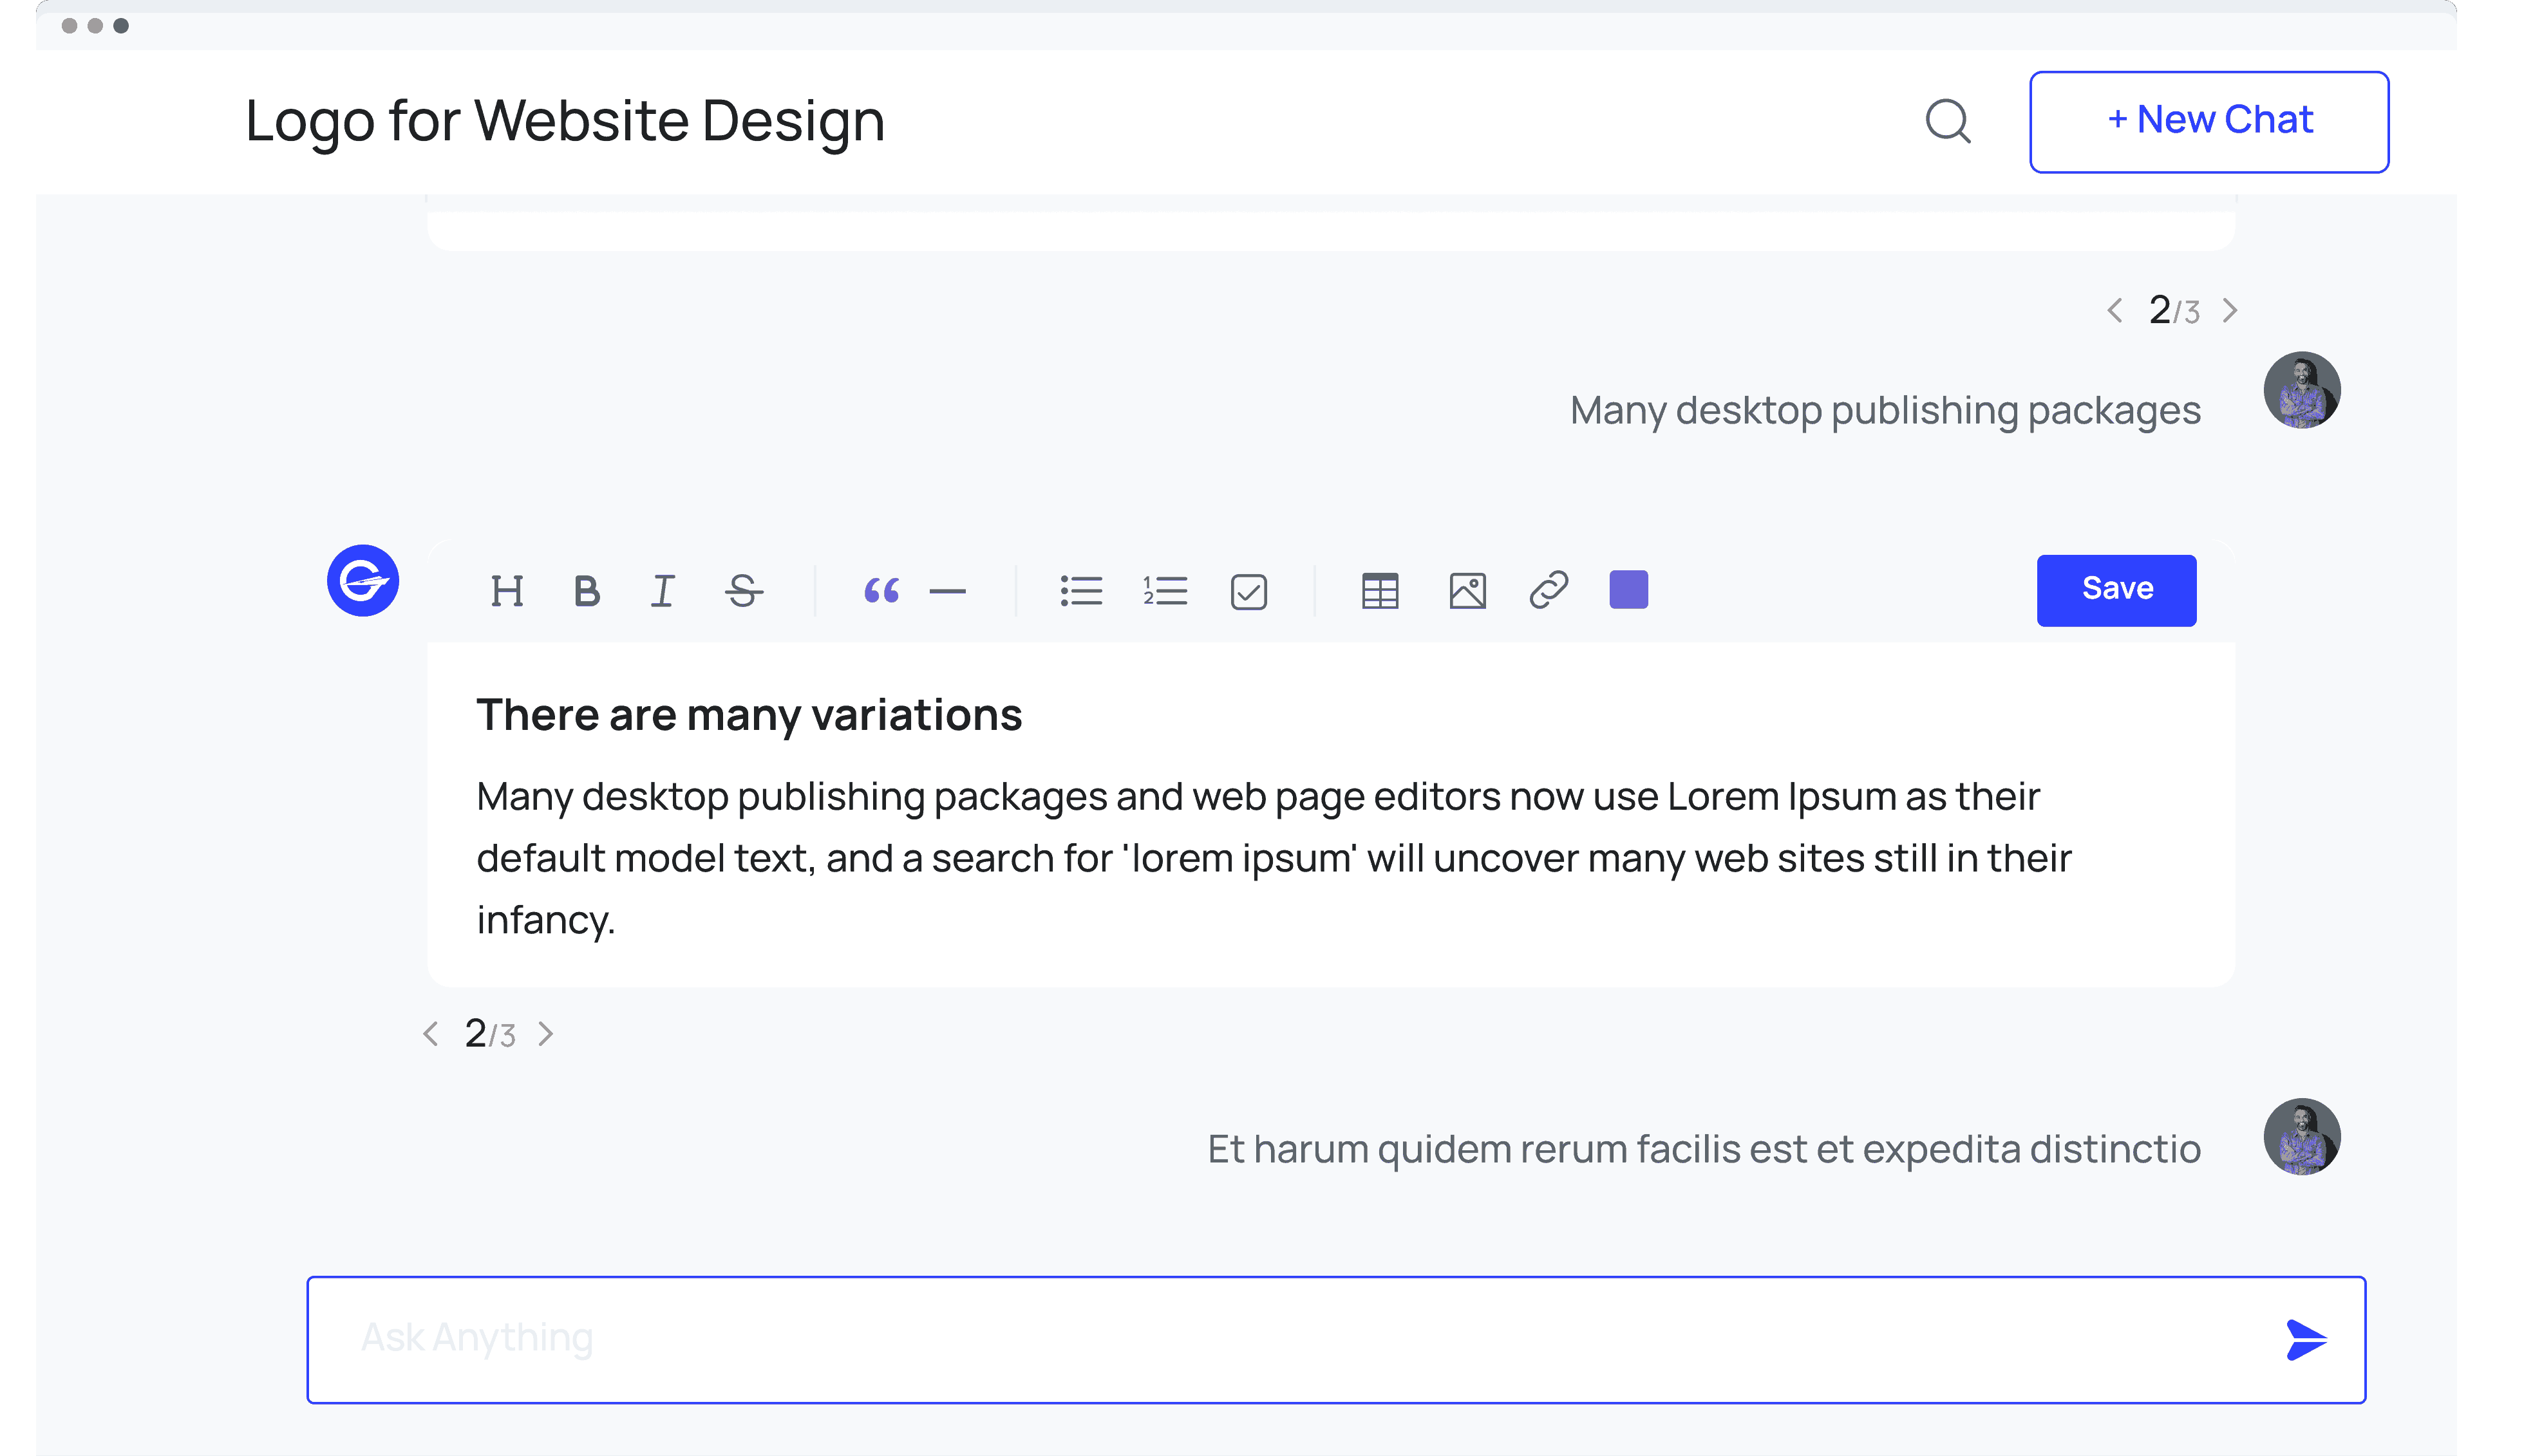
Task: Apply italic formatting
Action: (662, 591)
